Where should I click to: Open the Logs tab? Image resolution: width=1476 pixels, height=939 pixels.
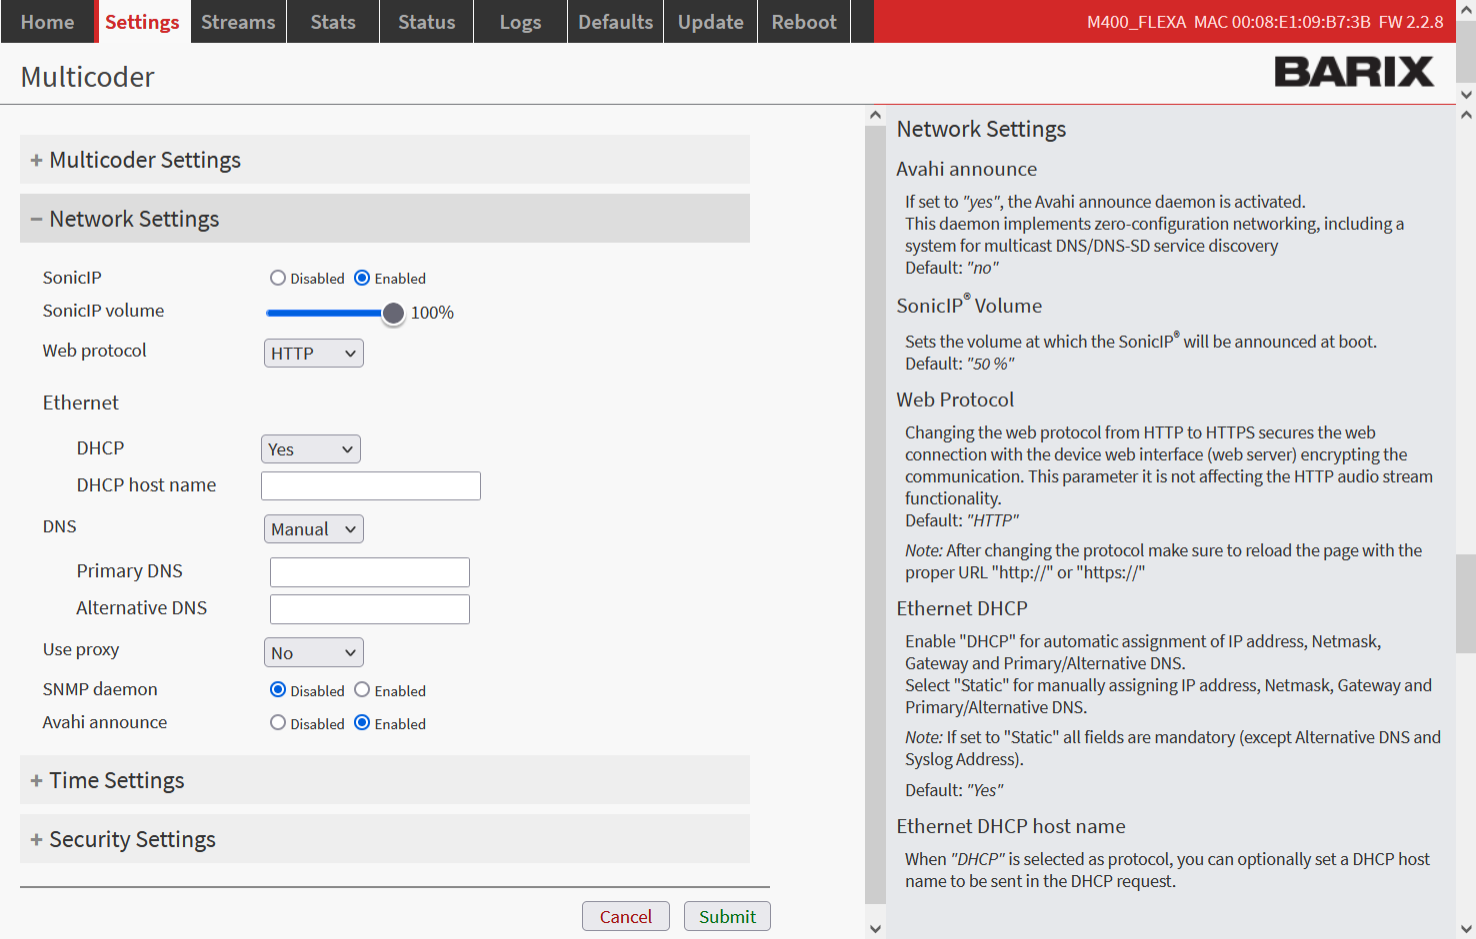pyautogui.click(x=520, y=22)
